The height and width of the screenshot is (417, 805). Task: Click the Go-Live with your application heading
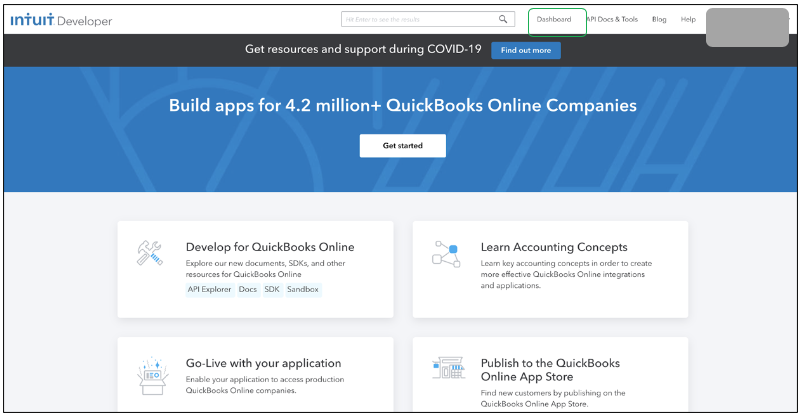[x=263, y=363]
